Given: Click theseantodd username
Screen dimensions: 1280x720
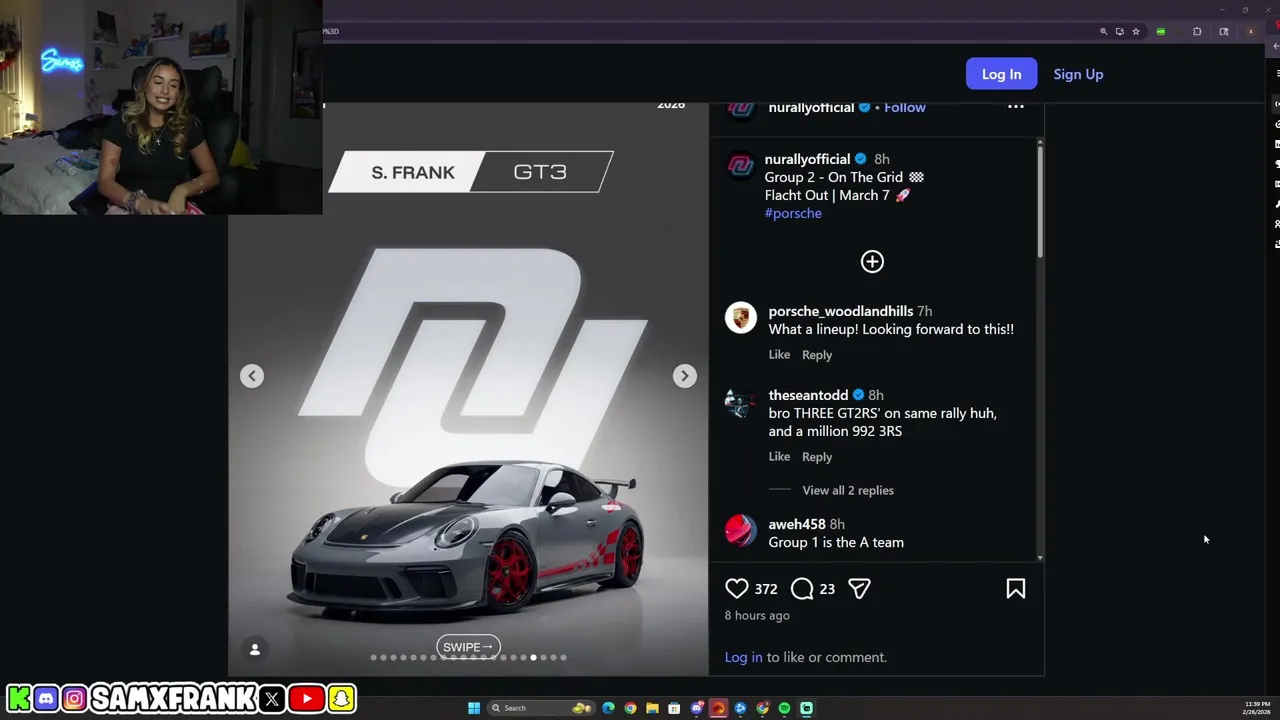Looking at the screenshot, I should pyautogui.click(x=808, y=395).
